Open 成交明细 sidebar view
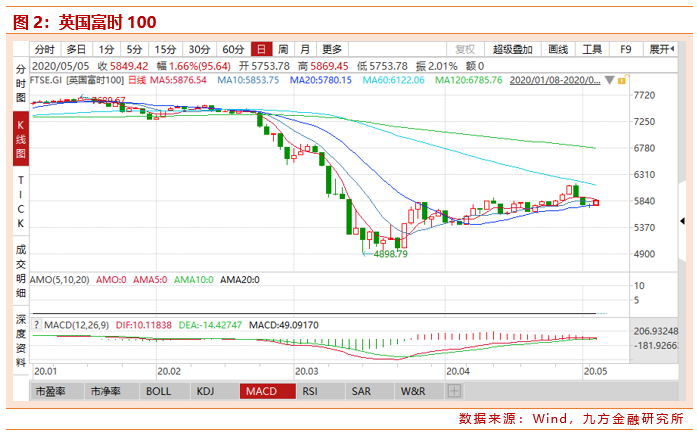 click(x=21, y=271)
